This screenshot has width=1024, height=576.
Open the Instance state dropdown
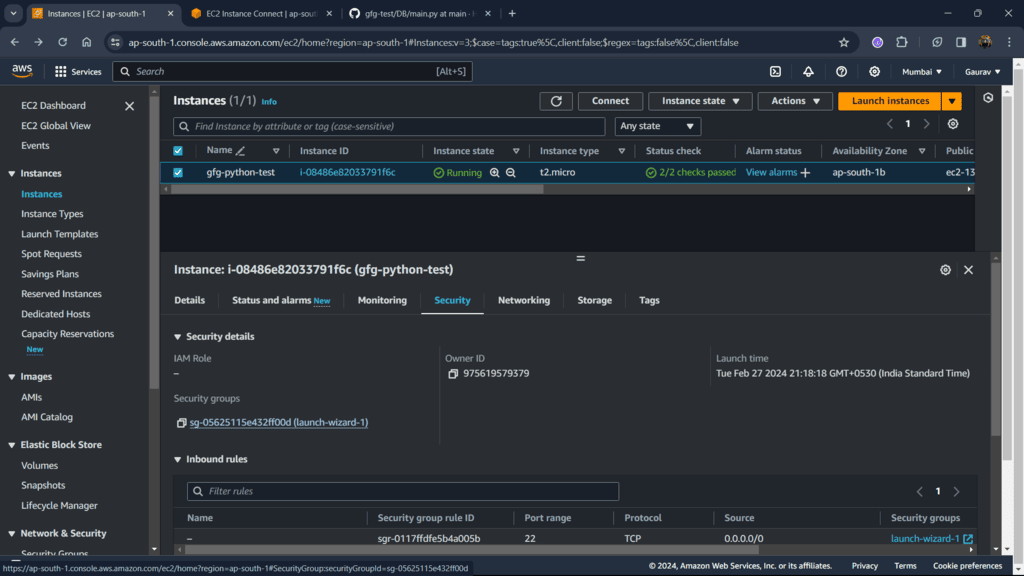(700, 101)
